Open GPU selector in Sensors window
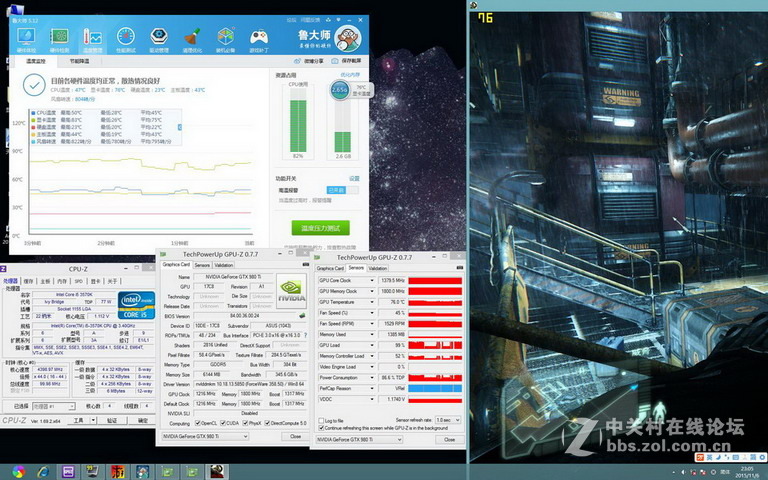768x480 pixels. pyautogui.click(x=359, y=439)
